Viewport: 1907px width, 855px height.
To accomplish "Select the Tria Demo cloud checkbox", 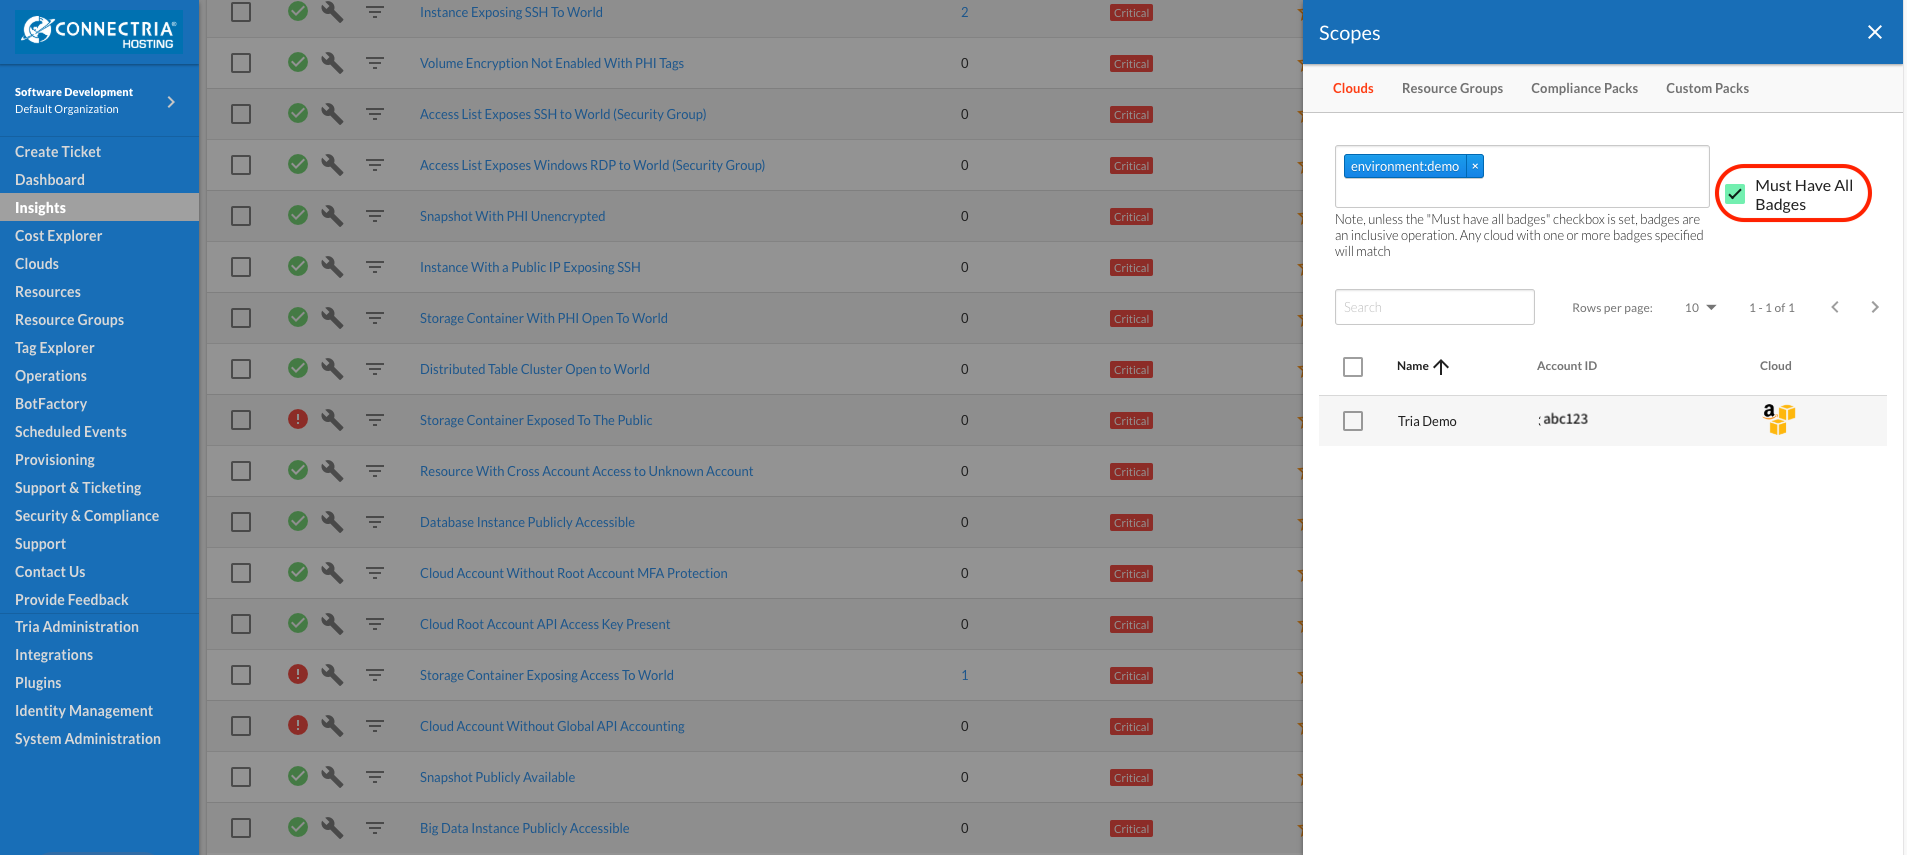I will click(x=1353, y=421).
